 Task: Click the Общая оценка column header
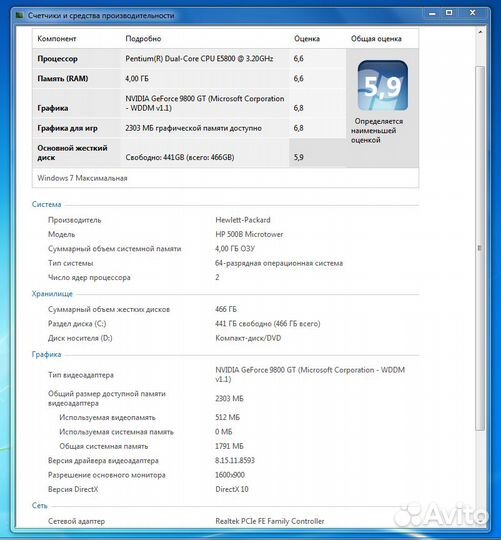(x=376, y=39)
